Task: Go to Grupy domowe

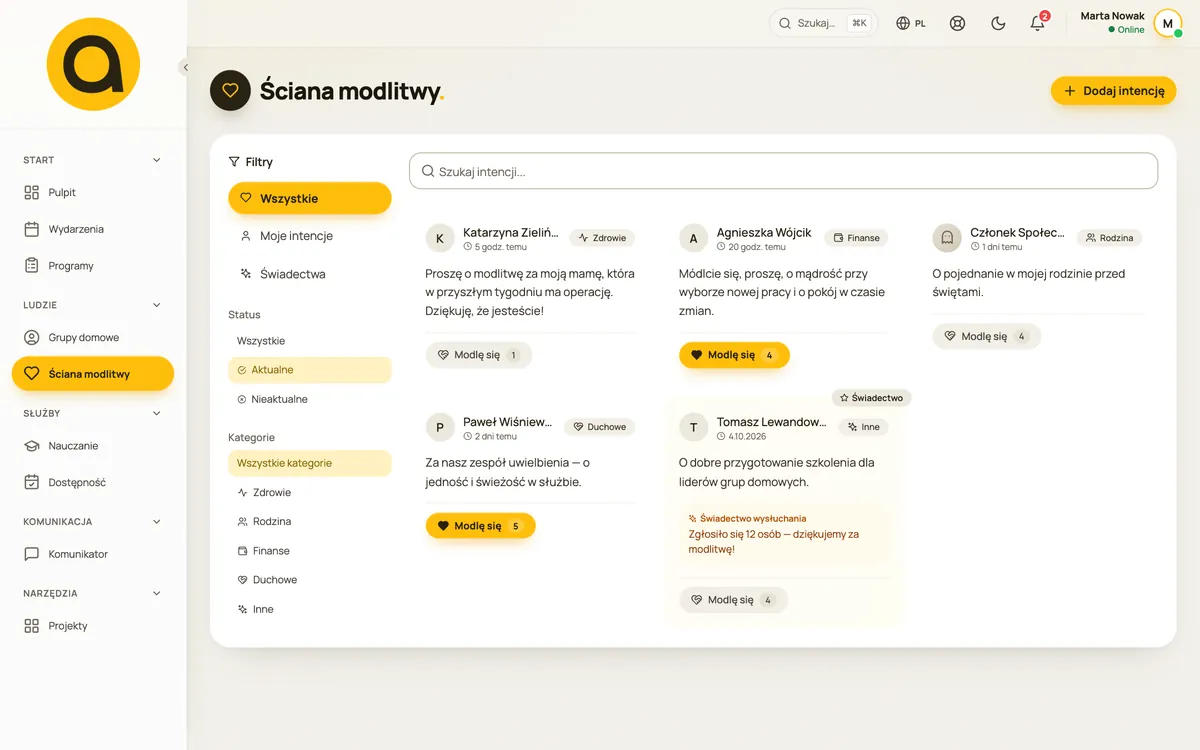Action: [x=93, y=337]
